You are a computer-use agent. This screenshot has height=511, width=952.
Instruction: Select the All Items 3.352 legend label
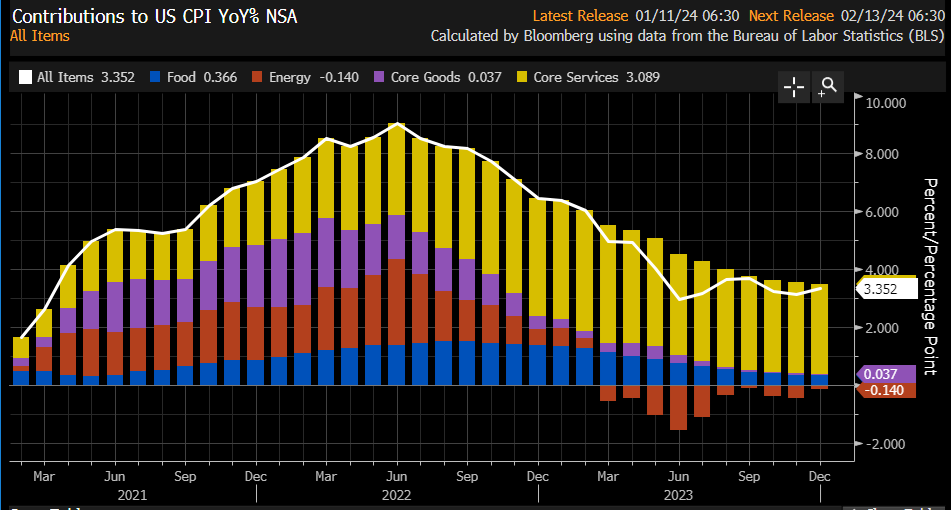(86, 77)
